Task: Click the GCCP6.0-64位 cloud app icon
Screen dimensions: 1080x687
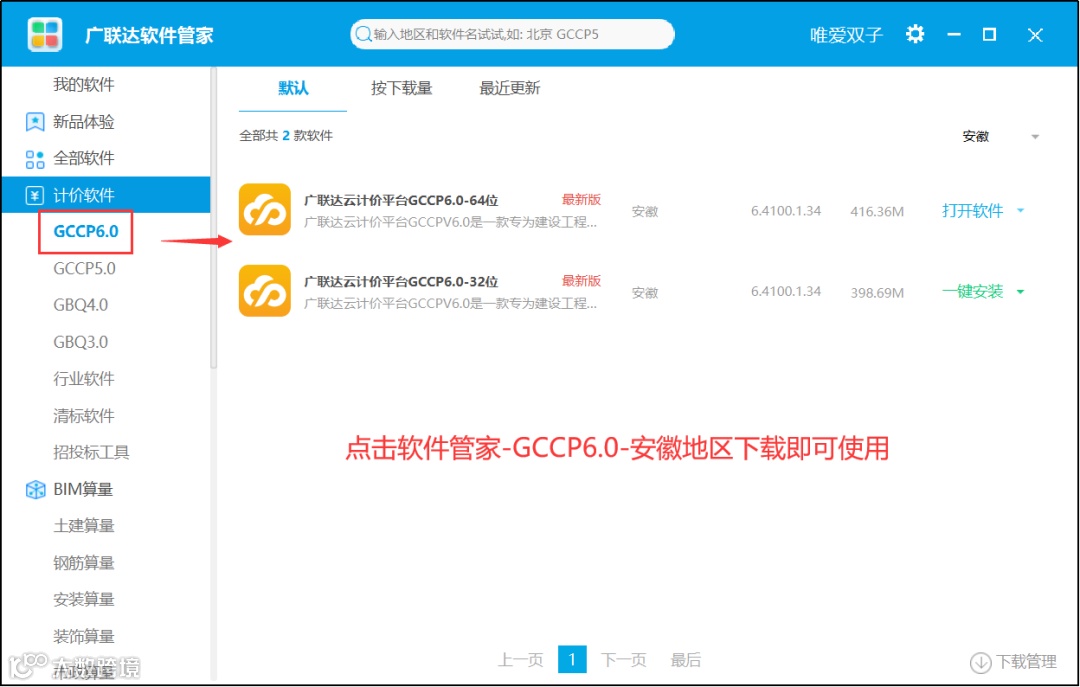Action: [x=265, y=209]
